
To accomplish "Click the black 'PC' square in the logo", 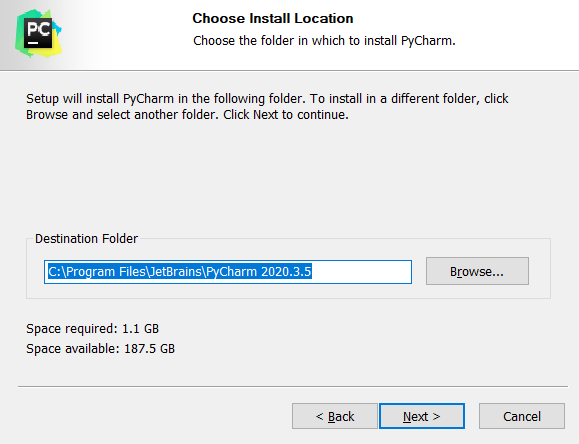I will 38,33.
